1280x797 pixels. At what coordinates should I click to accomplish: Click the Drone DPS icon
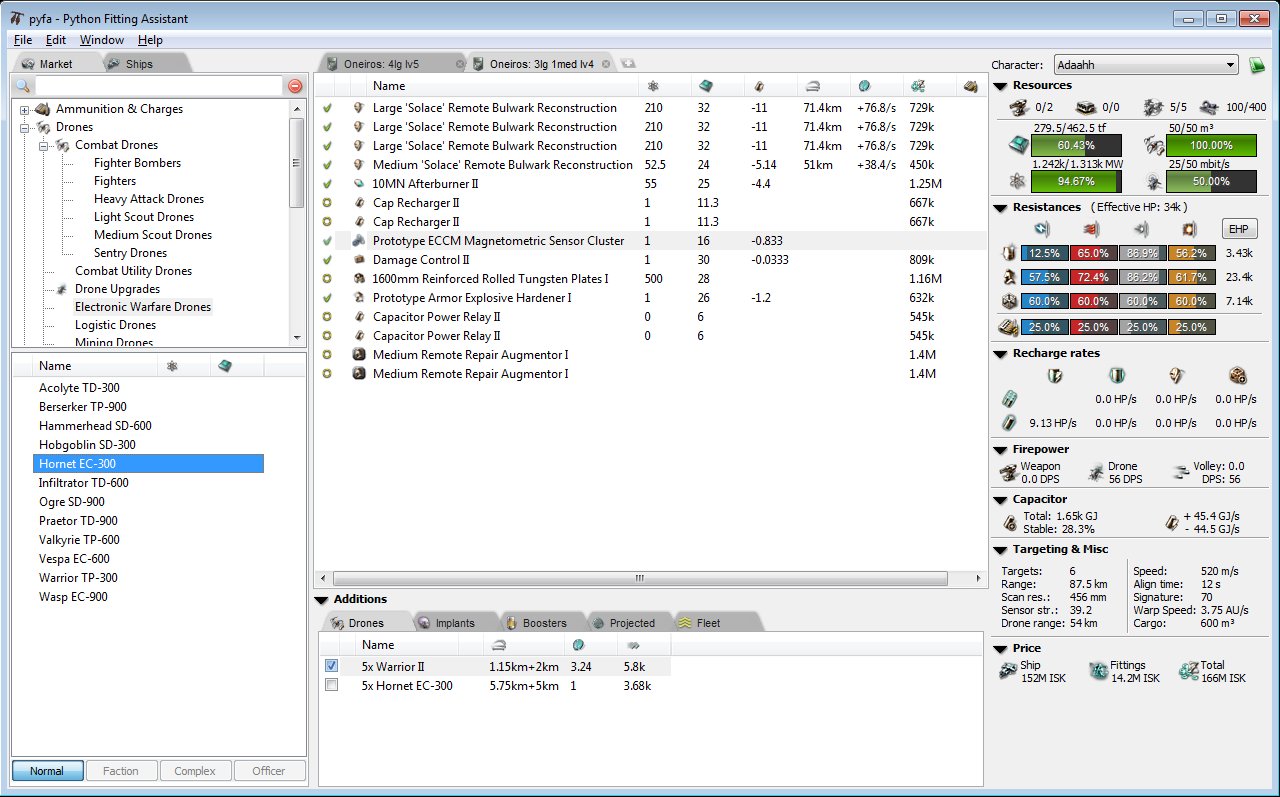1098,472
